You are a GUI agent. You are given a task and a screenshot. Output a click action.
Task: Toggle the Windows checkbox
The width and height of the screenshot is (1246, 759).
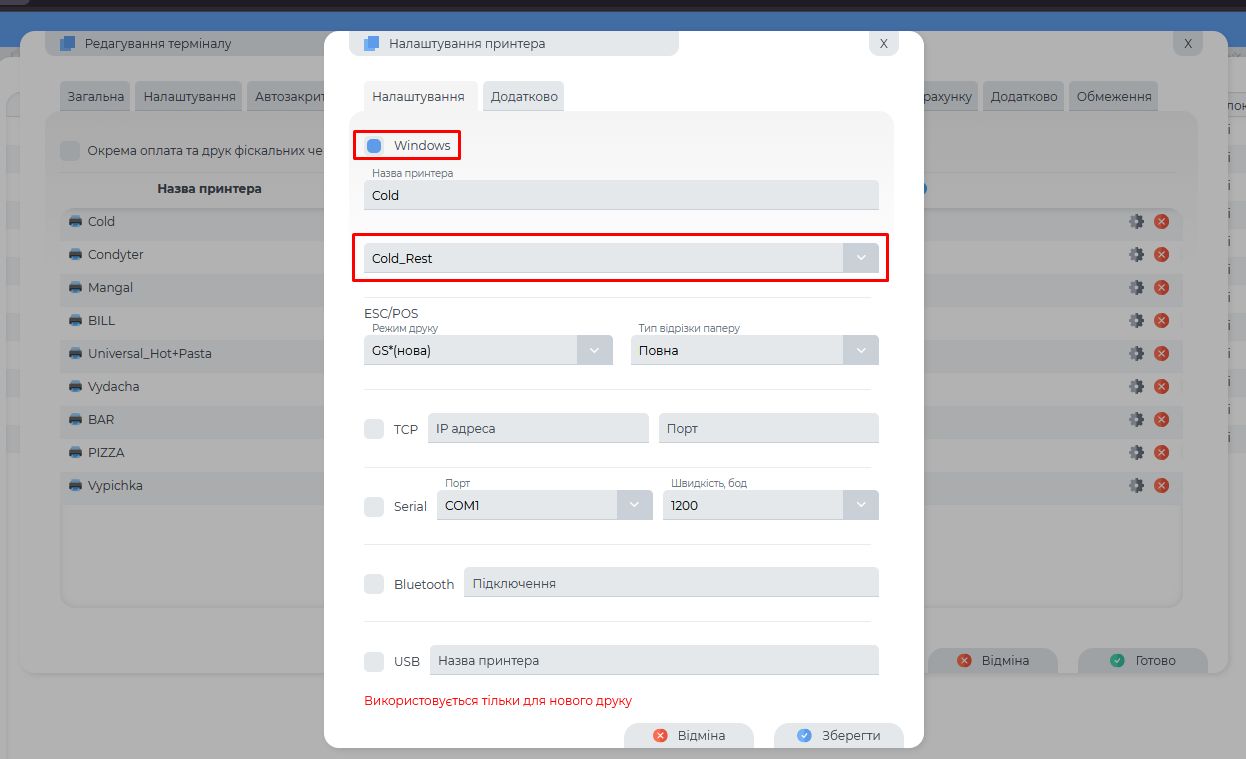[374, 146]
